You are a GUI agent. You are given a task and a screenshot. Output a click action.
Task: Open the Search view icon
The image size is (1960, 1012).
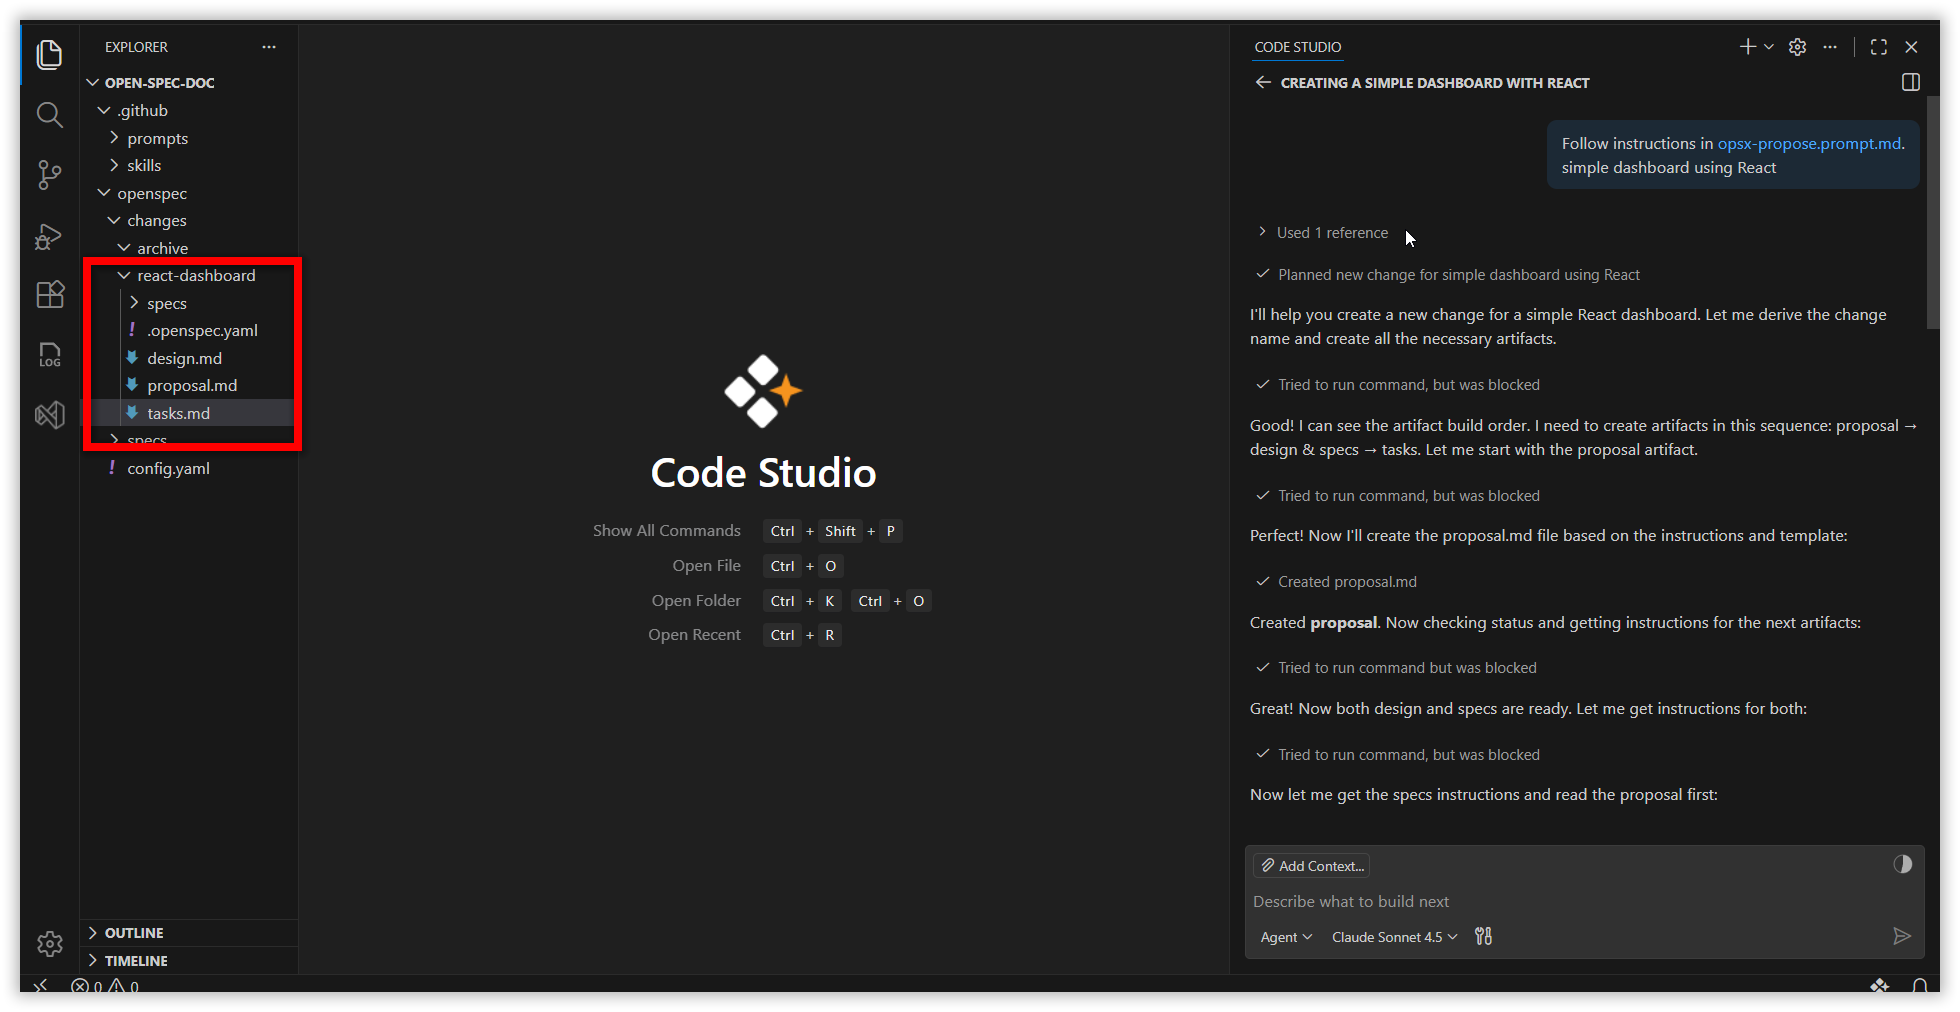tap(49, 114)
